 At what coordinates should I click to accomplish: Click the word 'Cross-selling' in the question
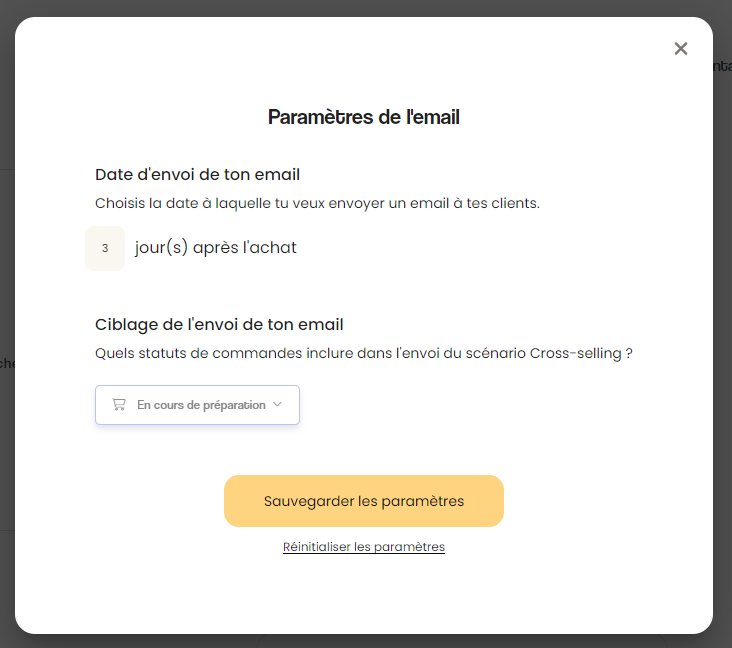[x=576, y=353]
